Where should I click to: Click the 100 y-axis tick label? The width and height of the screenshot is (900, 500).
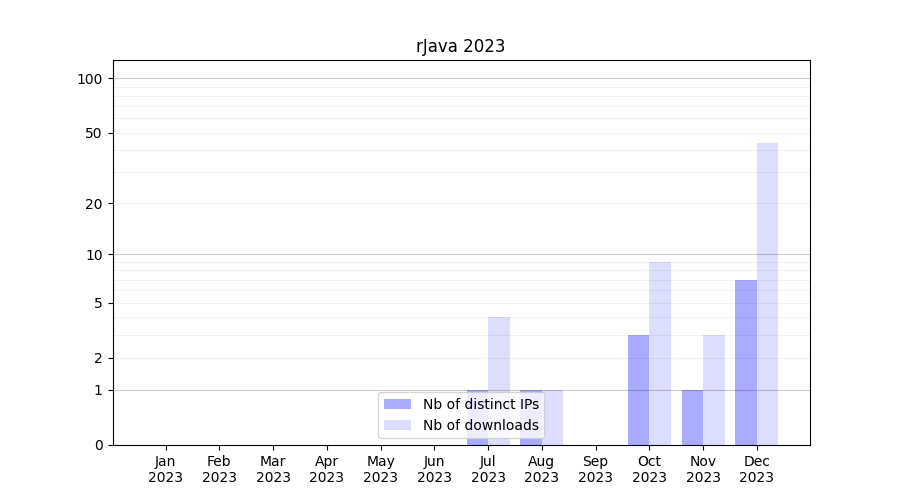point(90,79)
